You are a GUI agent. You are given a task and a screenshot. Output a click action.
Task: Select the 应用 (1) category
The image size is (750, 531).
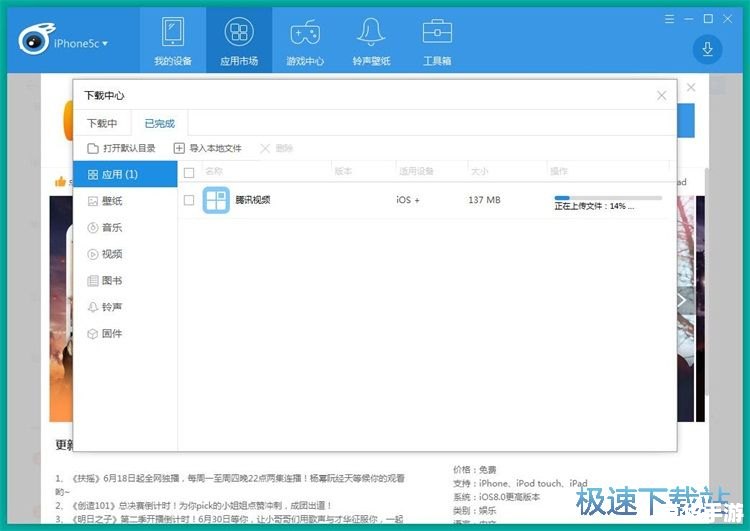[x=125, y=174]
